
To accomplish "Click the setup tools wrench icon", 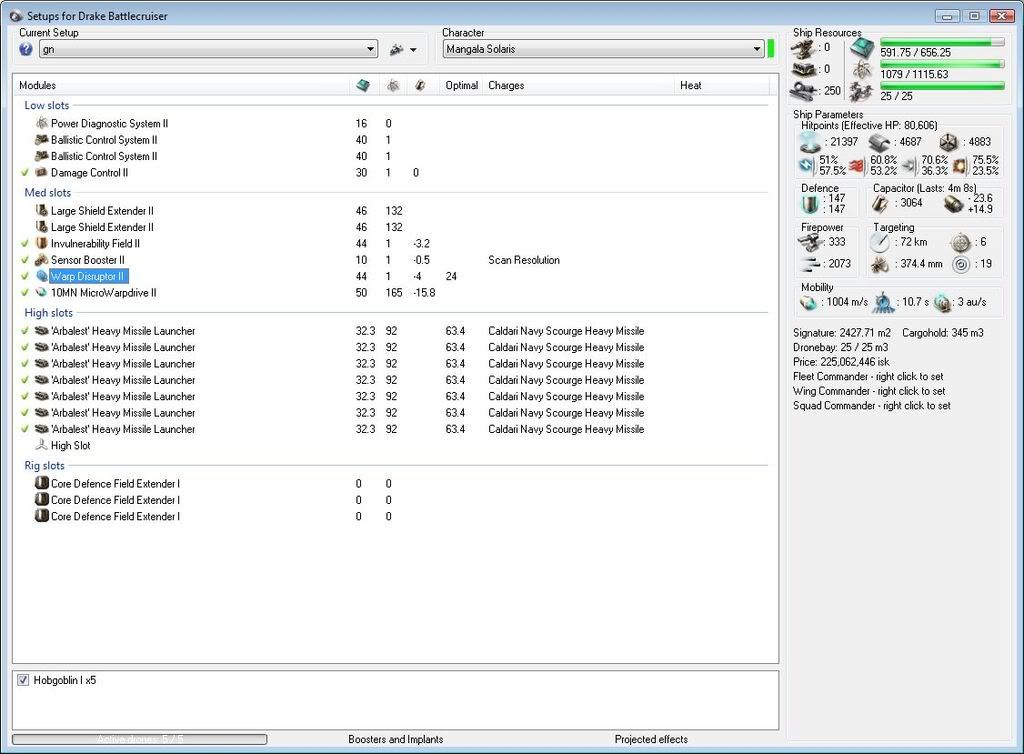I will 396,49.
